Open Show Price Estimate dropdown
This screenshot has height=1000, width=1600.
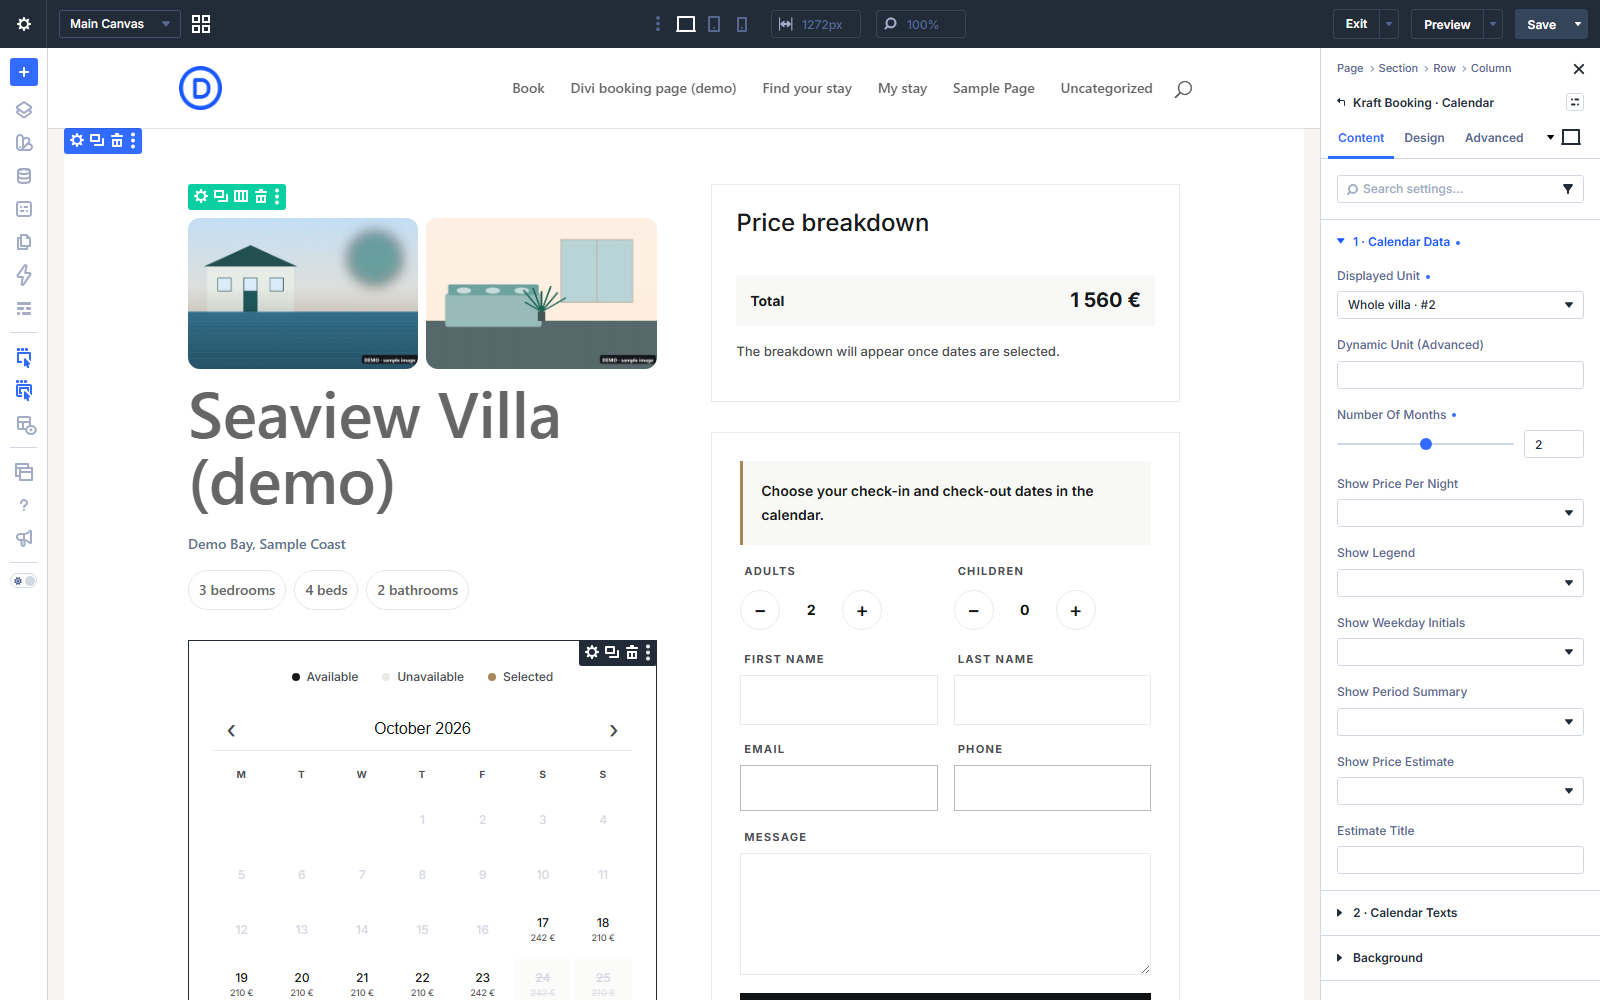(1460, 791)
